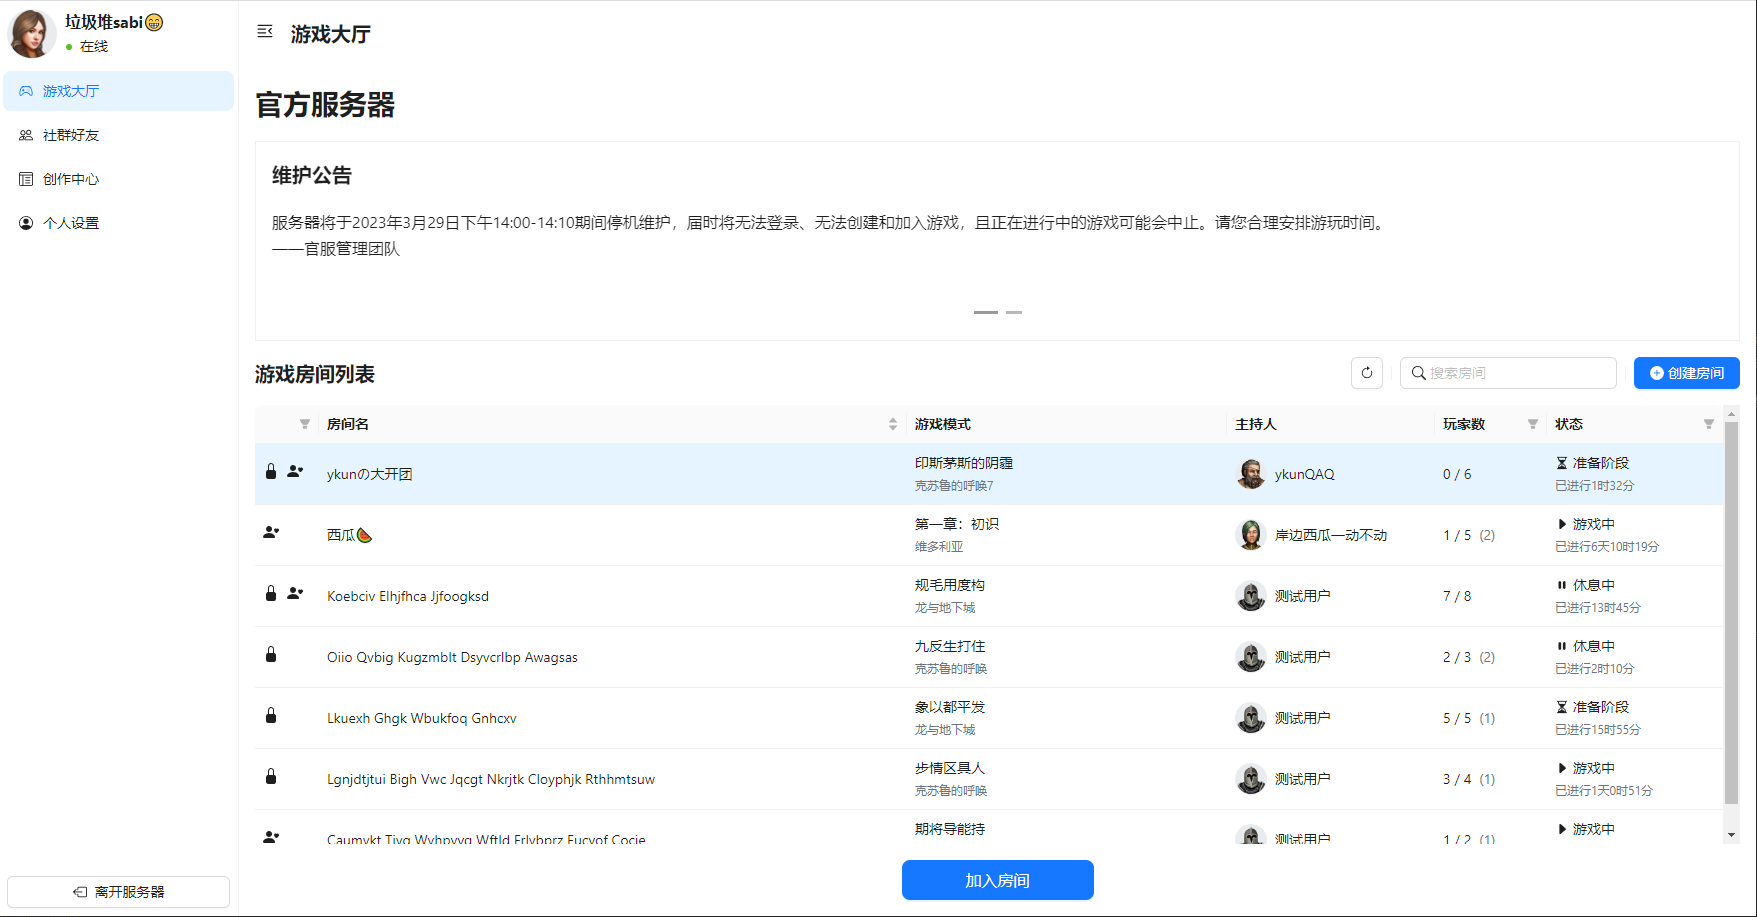Click the friend icon in 西瓜 row
Viewport: 1757px width, 917px height.
coord(271,532)
